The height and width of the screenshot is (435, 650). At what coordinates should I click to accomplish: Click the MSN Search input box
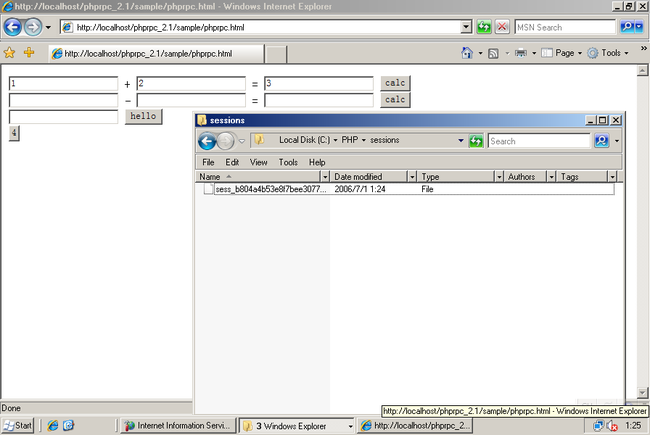coord(565,27)
